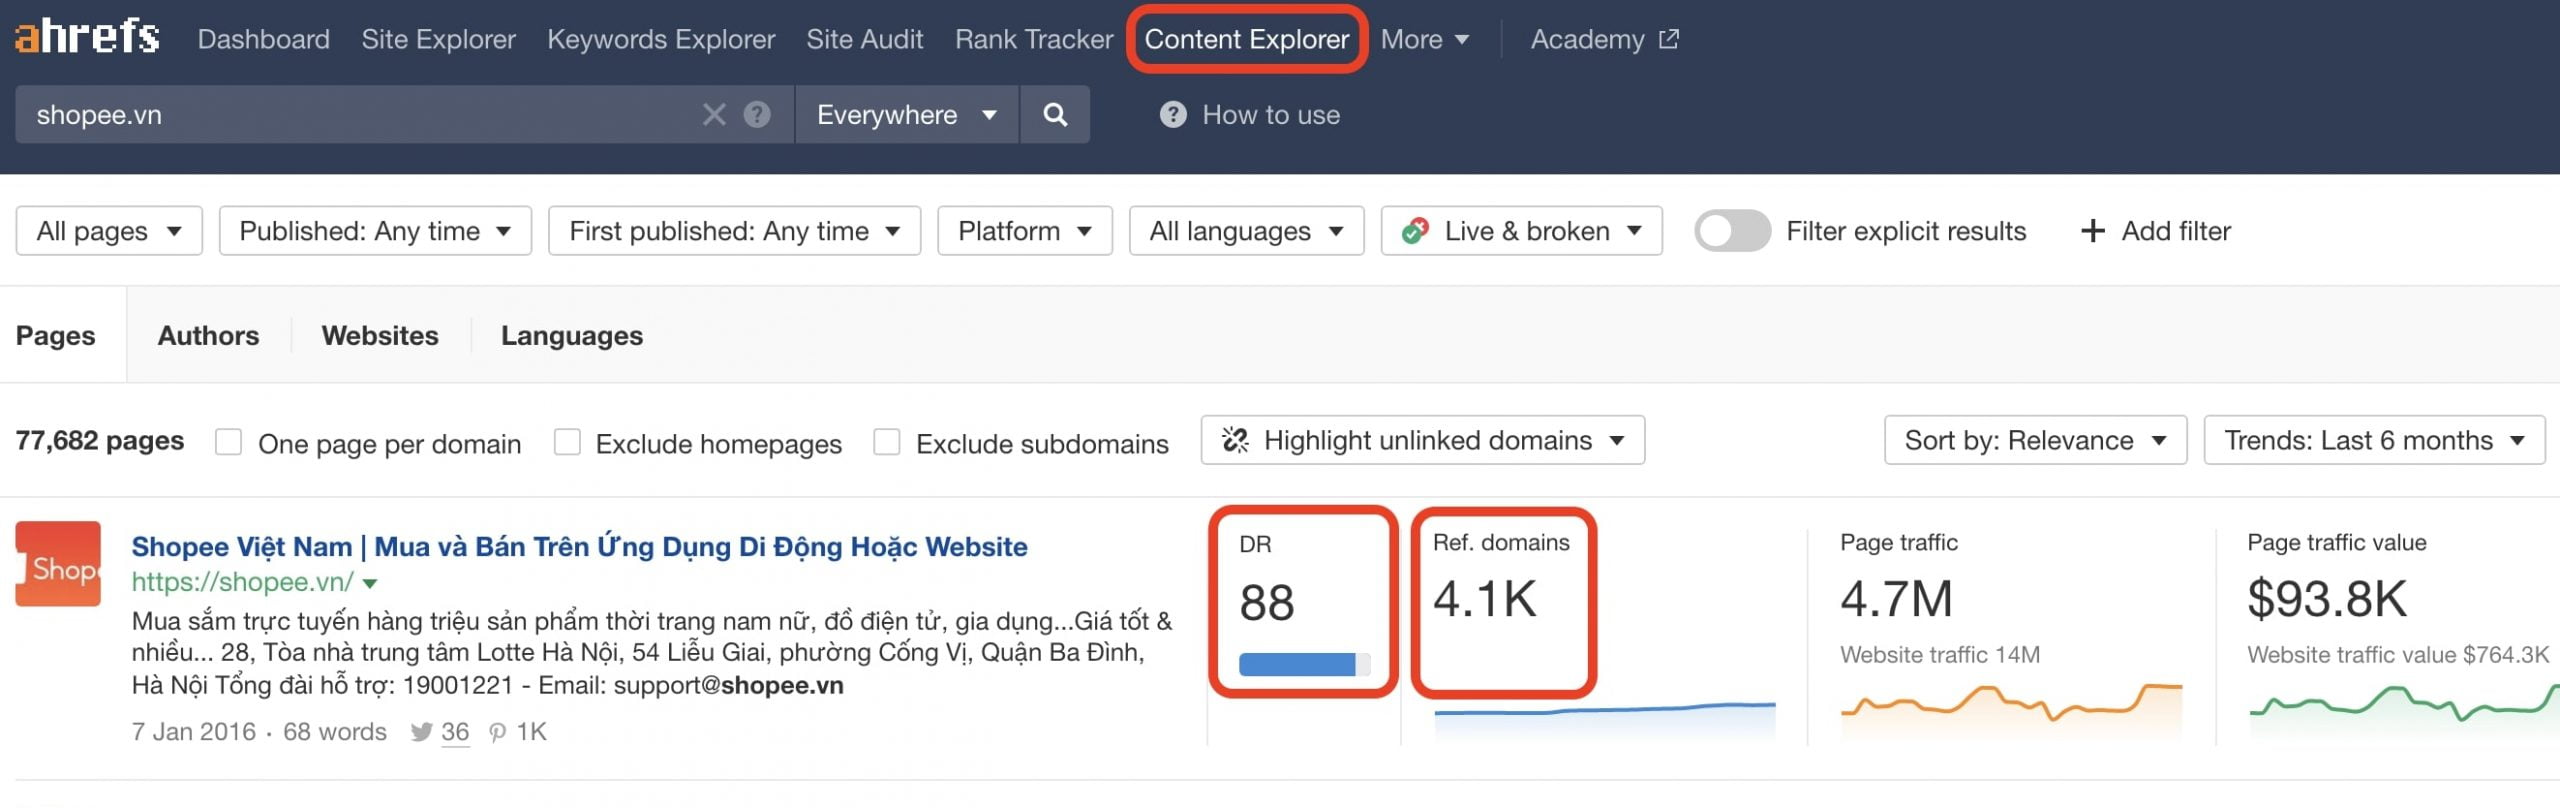Screen dimensions: 2560x808
Task: Open Rank Tracker
Action: click(1034, 39)
